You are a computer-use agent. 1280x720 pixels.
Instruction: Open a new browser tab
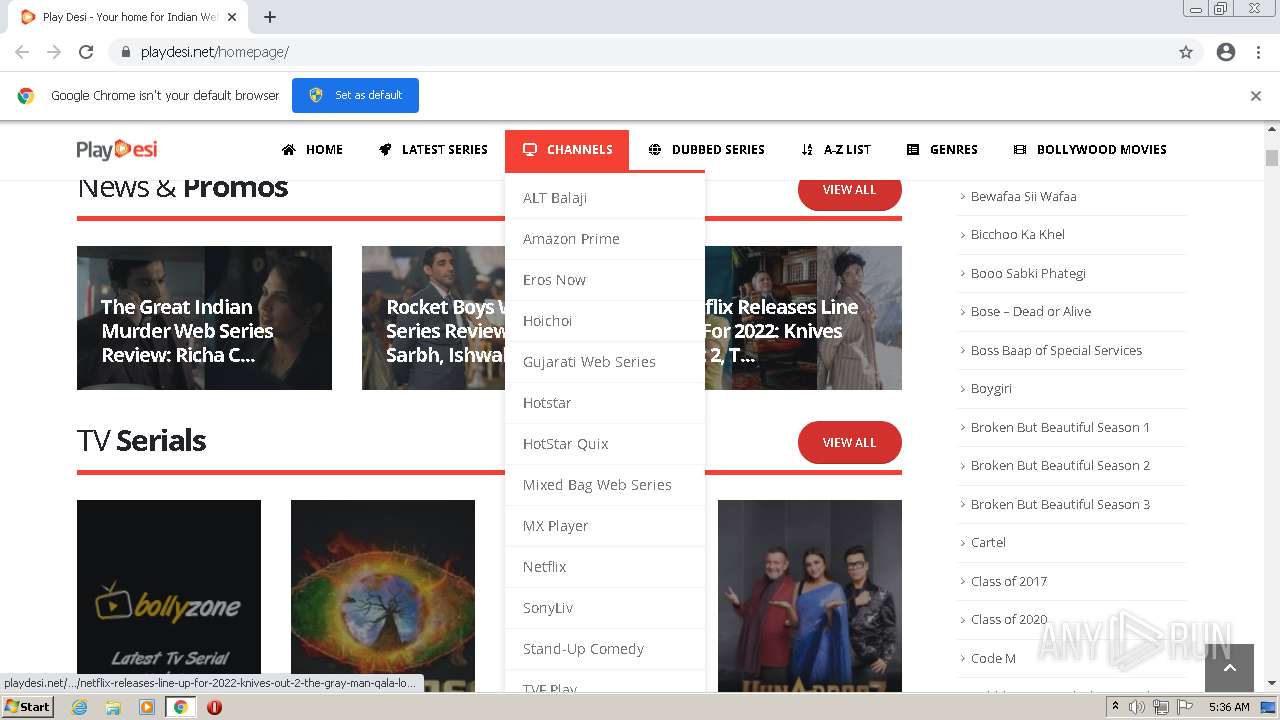point(270,17)
